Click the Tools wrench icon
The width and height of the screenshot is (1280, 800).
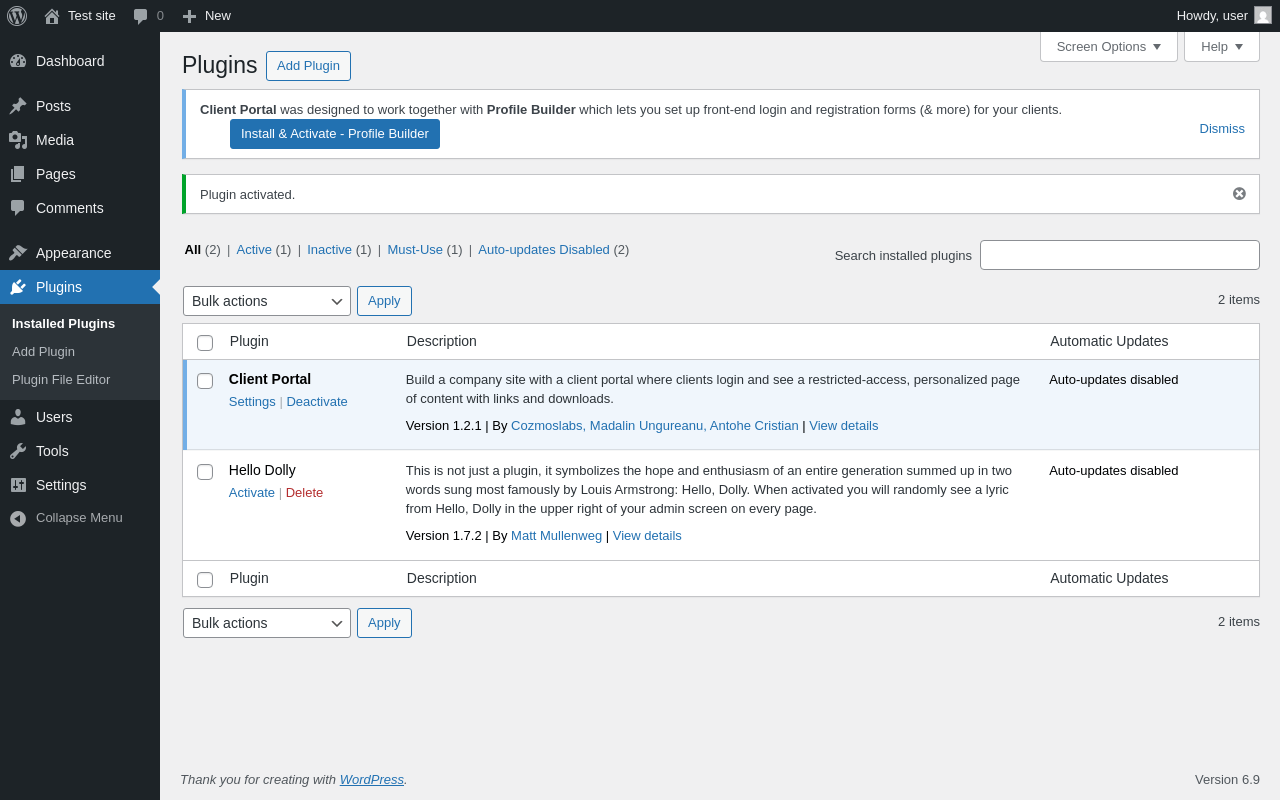pos(18,451)
